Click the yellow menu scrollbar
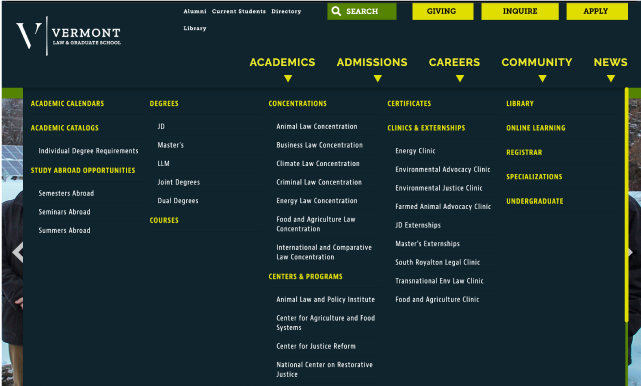This screenshot has height=386, width=641. (626, 204)
